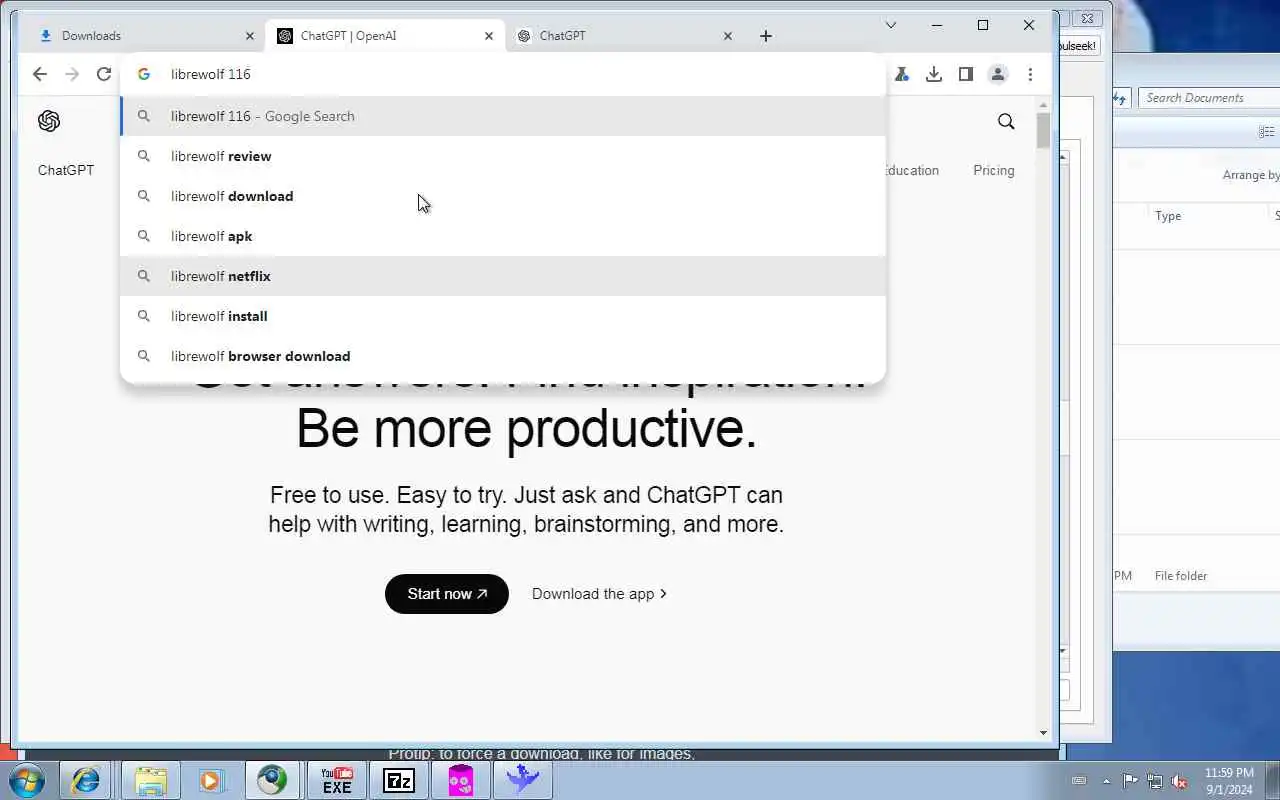Image resolution: width=1280 pixels, height=800 pixels.
Task: Open Windows Explorer from the taskbar
Action: tap(150, 780)
